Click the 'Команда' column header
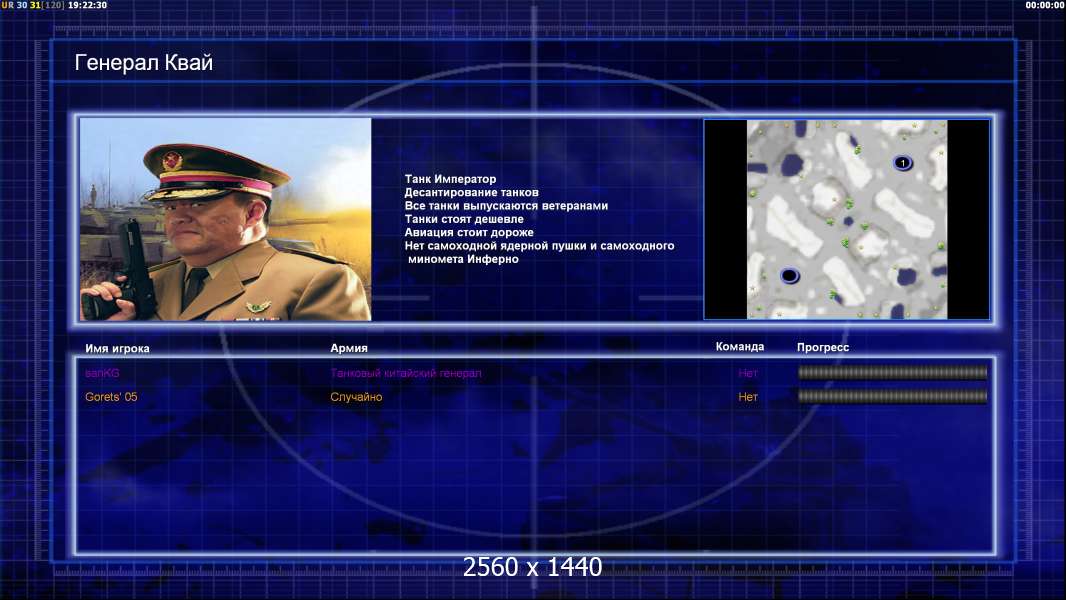The width and height of the screenshot is (1066, 600). point(740,347)
